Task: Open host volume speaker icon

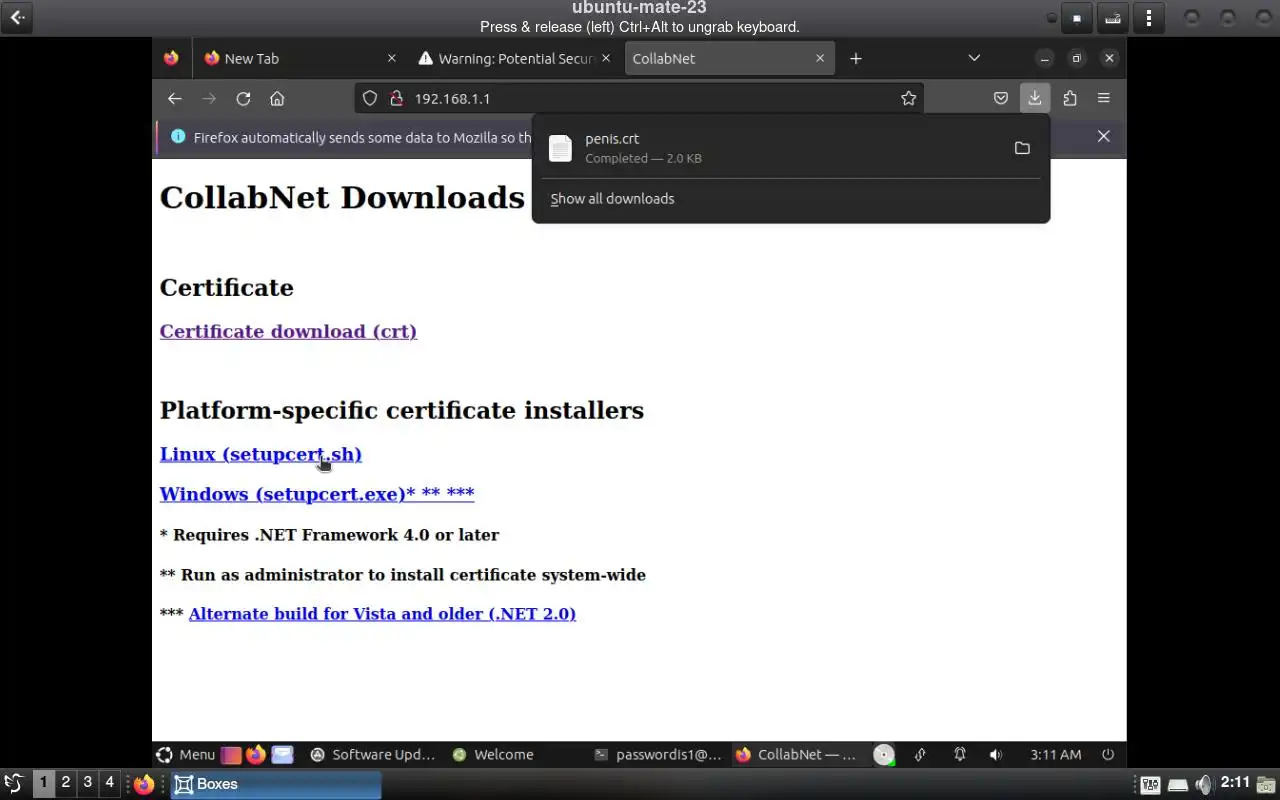Action: pos(1204,784)
